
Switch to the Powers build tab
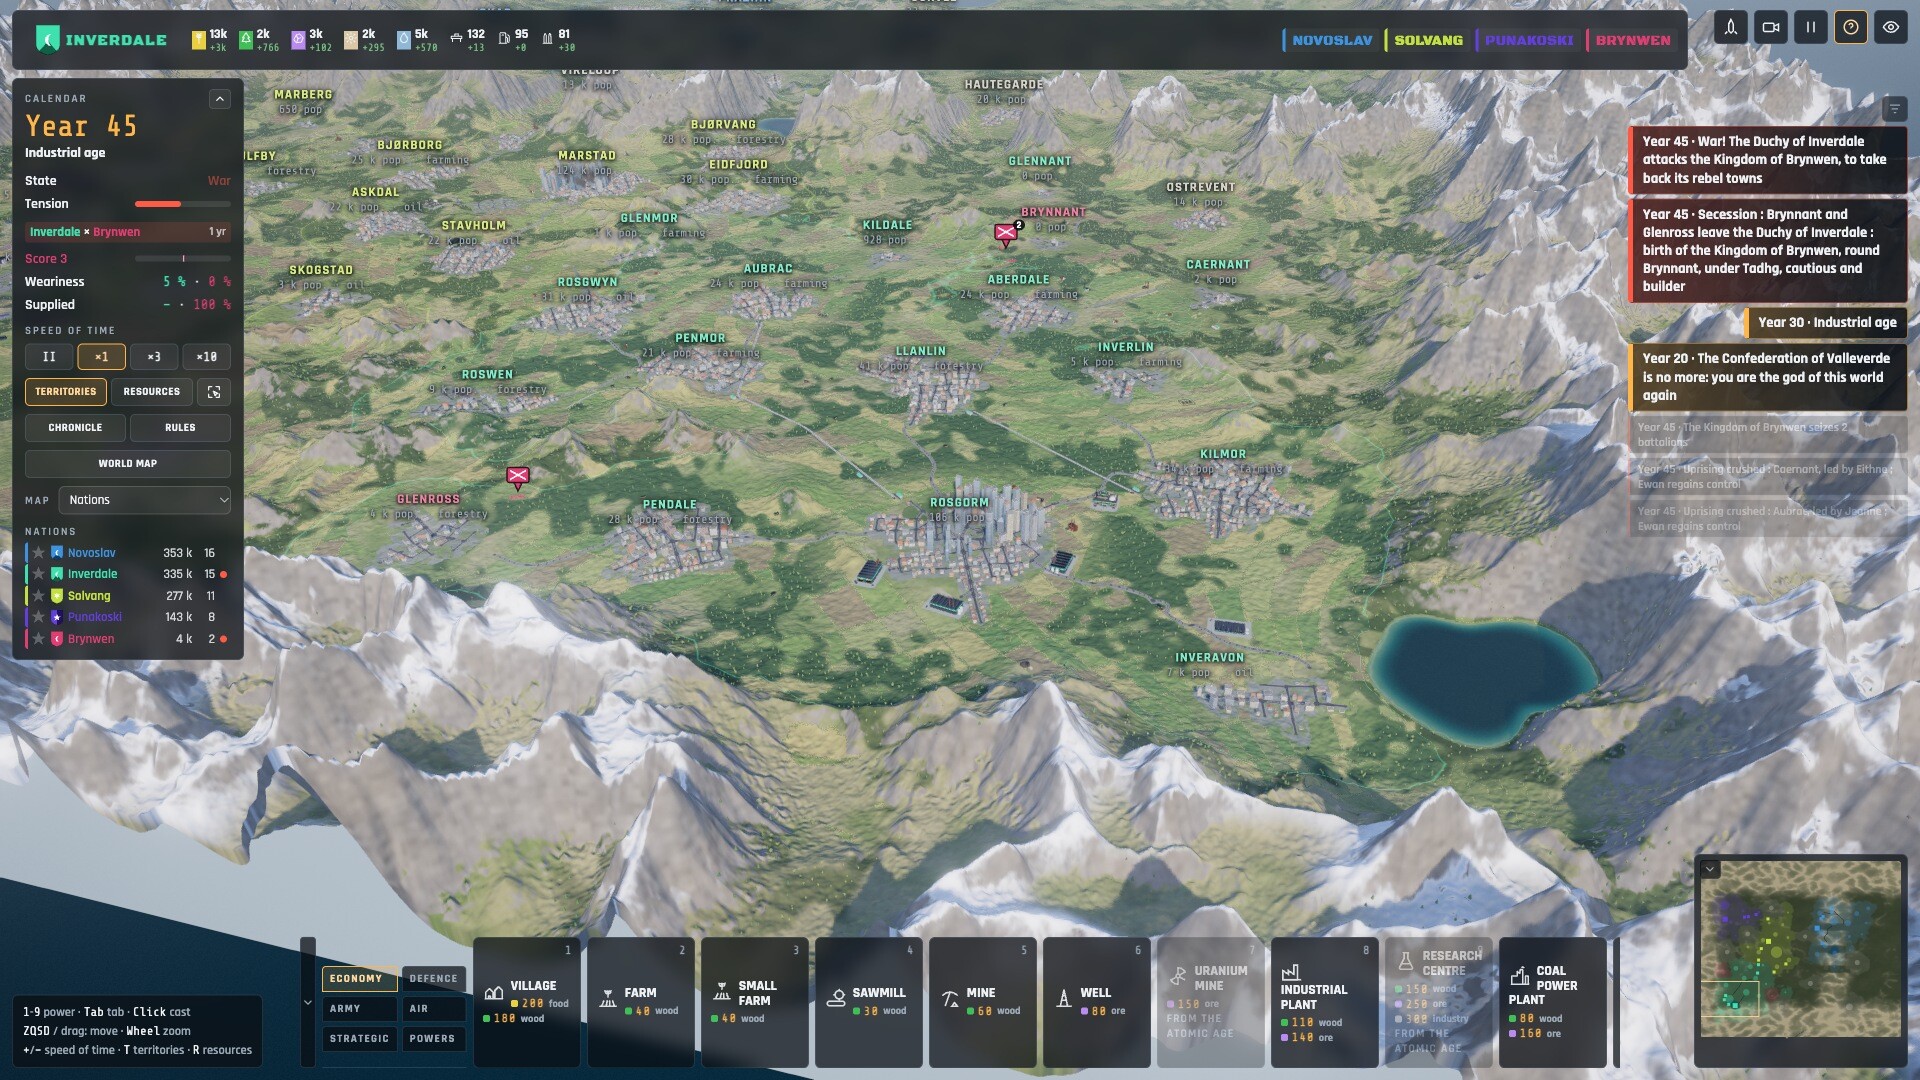click(433, 1039)
